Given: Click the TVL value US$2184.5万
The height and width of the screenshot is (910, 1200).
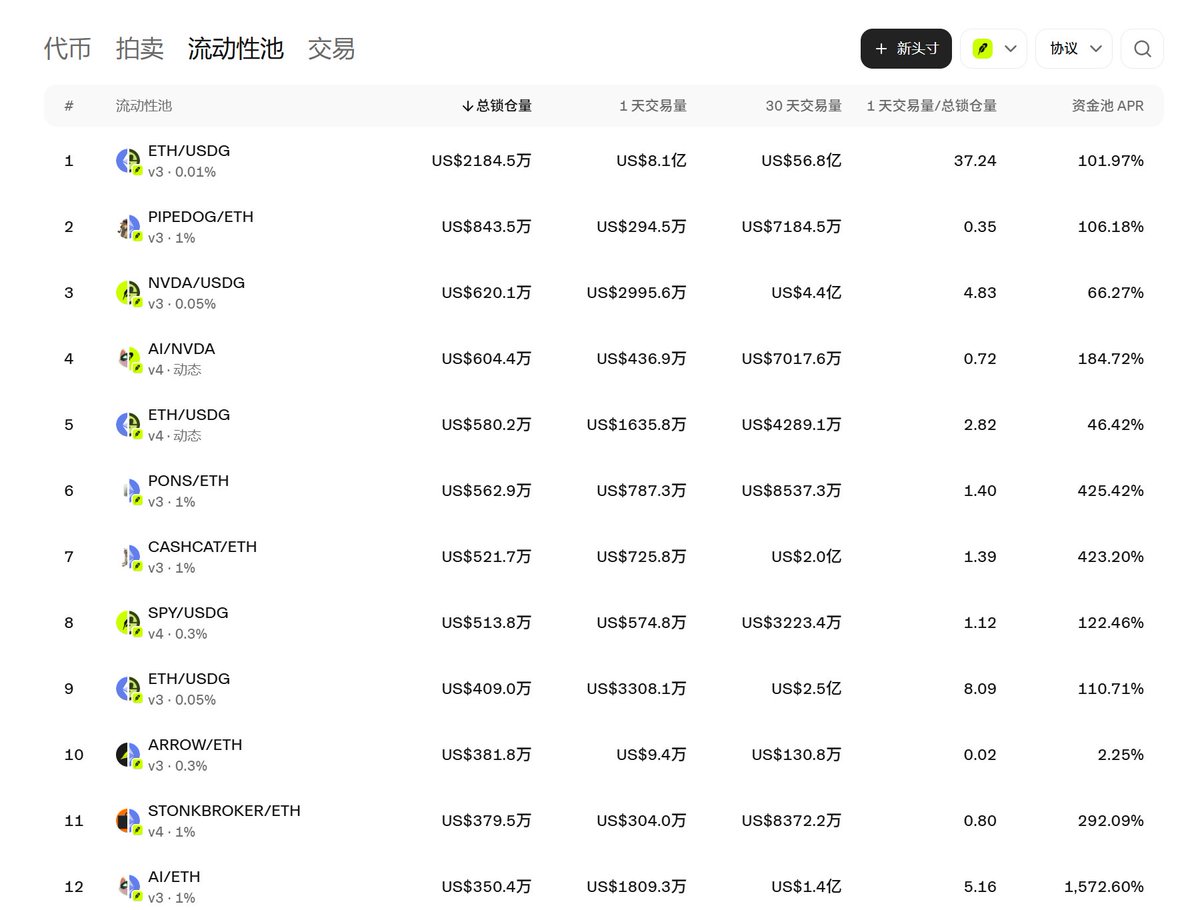Looking at the screenshot, I should (481, 161).
